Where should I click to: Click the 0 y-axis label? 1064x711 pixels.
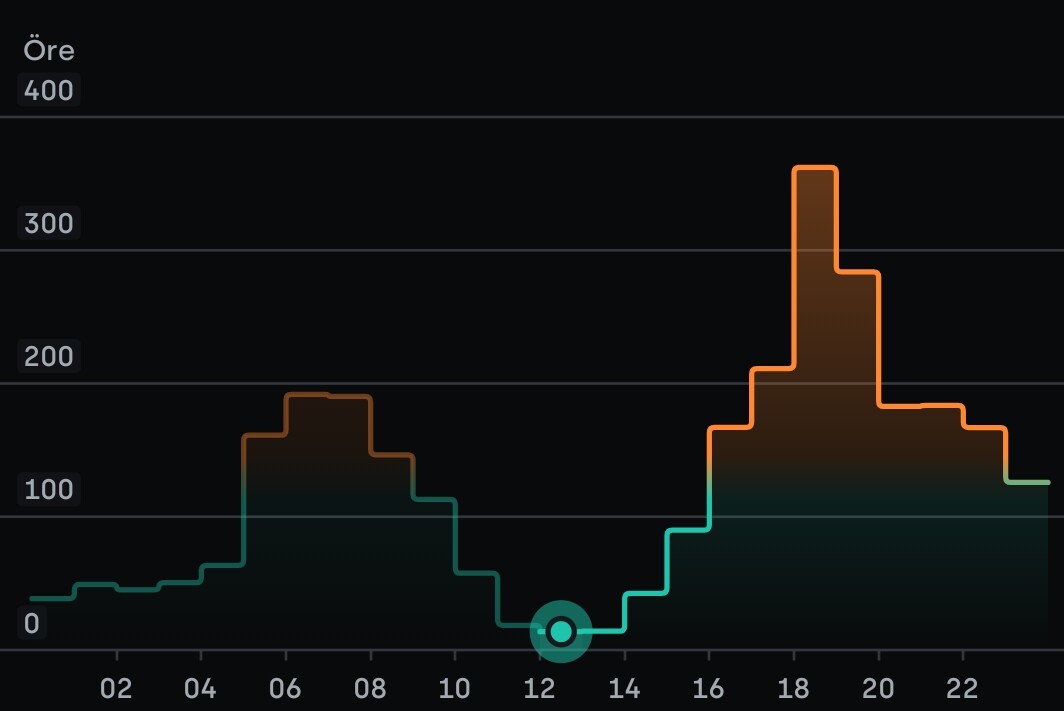click(32, 623)
